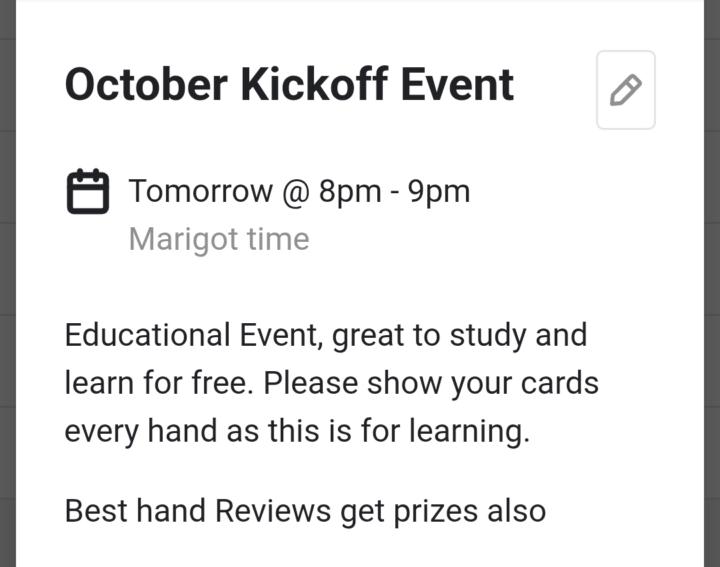720x567 pixels.
Task: Click the word "Tomorrow" in the schedule
Action: click(x=200, y=191)
